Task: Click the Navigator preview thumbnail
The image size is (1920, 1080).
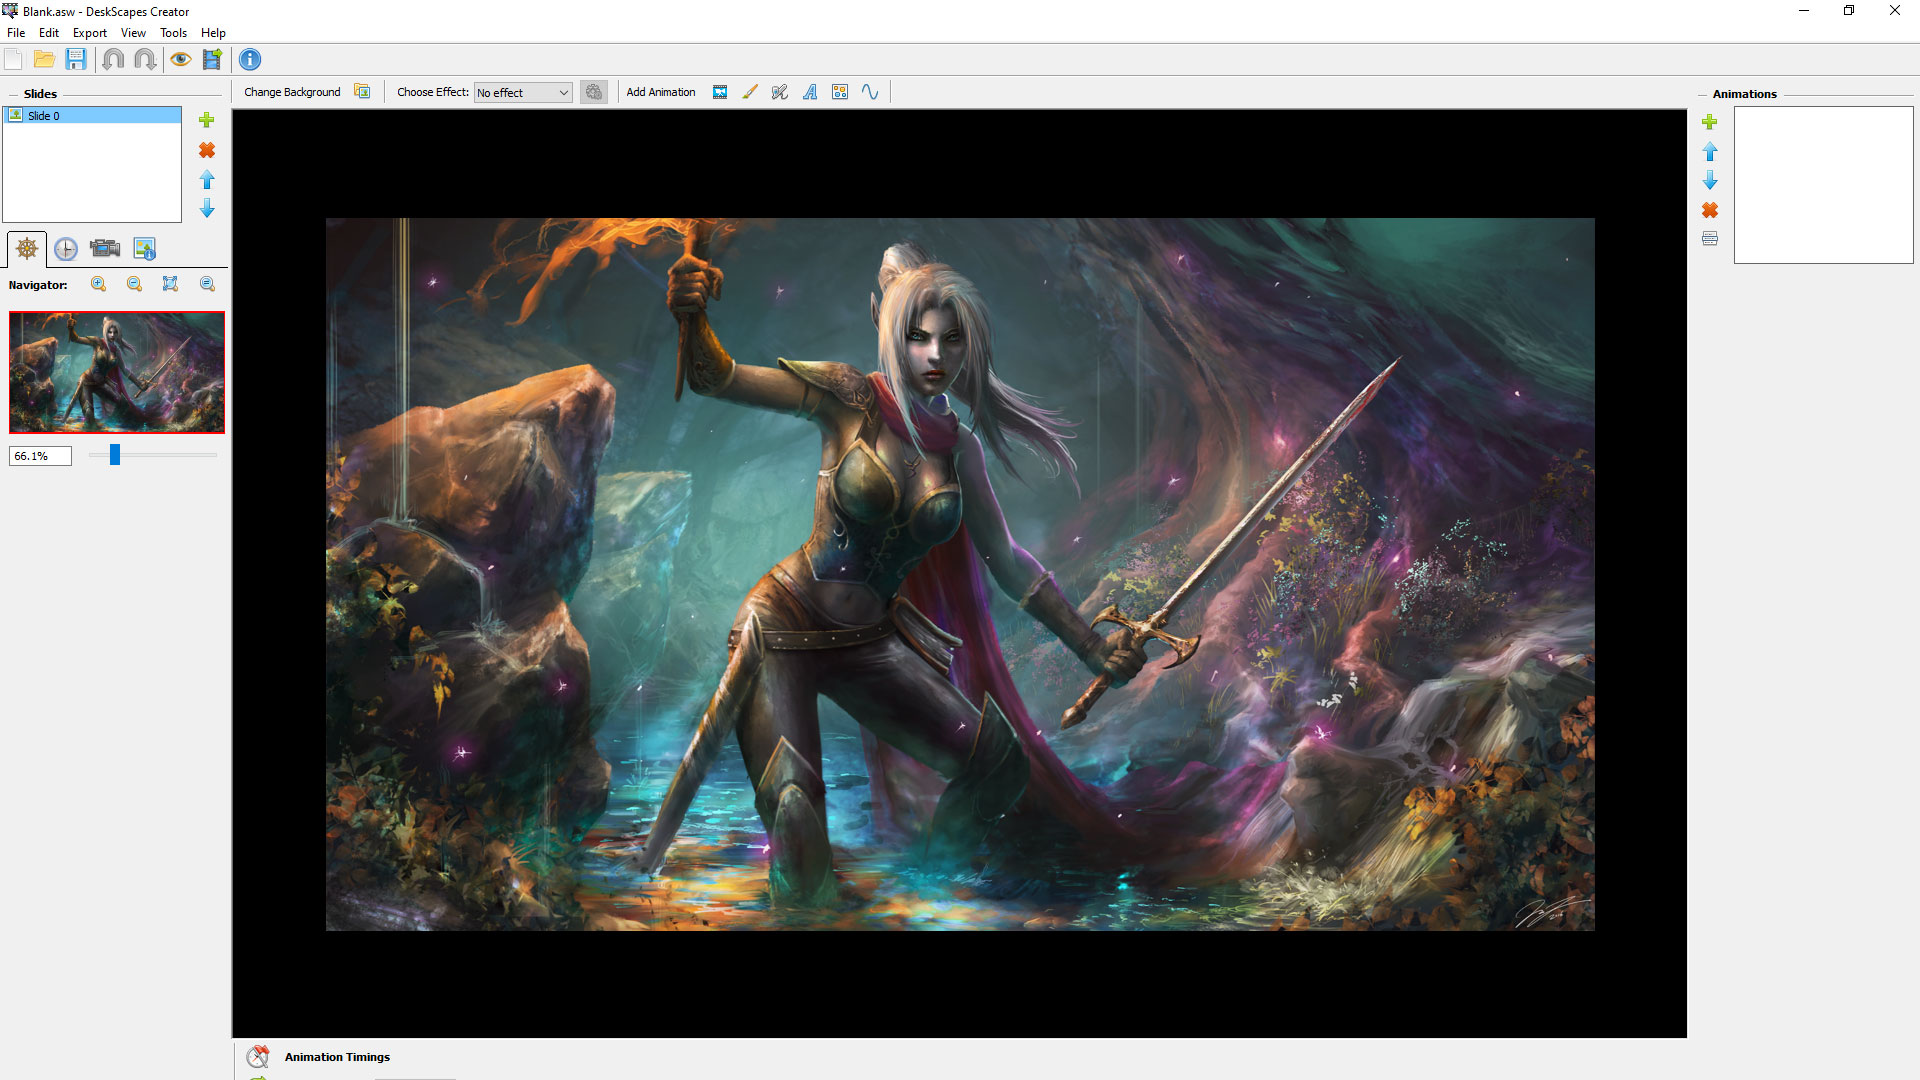Action: coord(117,372)
